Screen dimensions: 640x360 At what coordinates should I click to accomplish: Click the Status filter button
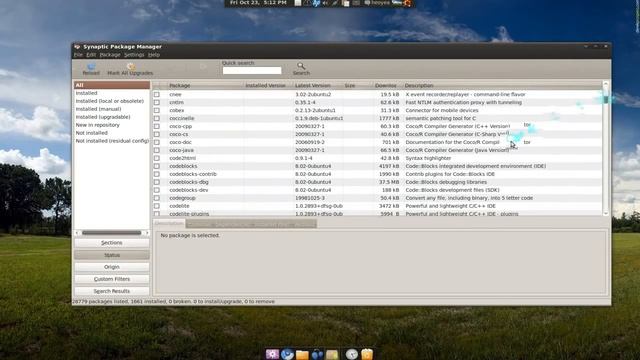pos(112,255)
